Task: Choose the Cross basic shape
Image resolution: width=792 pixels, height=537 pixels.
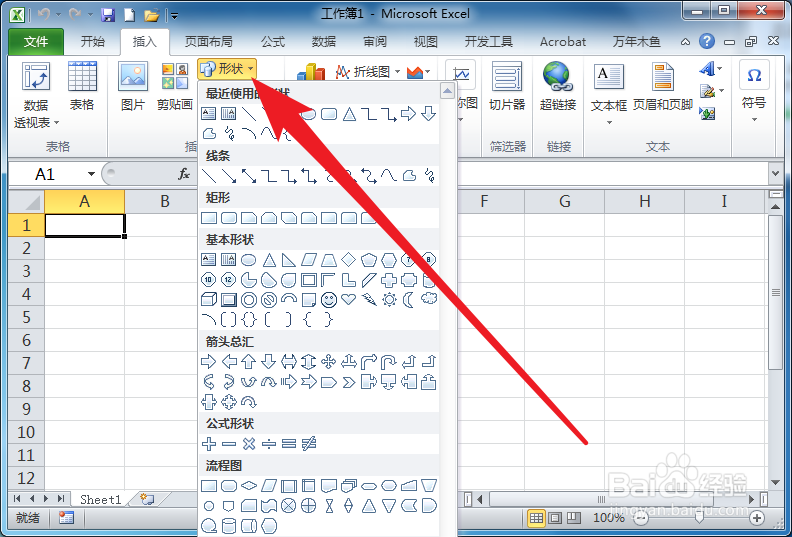Action: pyautogui.click(x=389, y=279)
